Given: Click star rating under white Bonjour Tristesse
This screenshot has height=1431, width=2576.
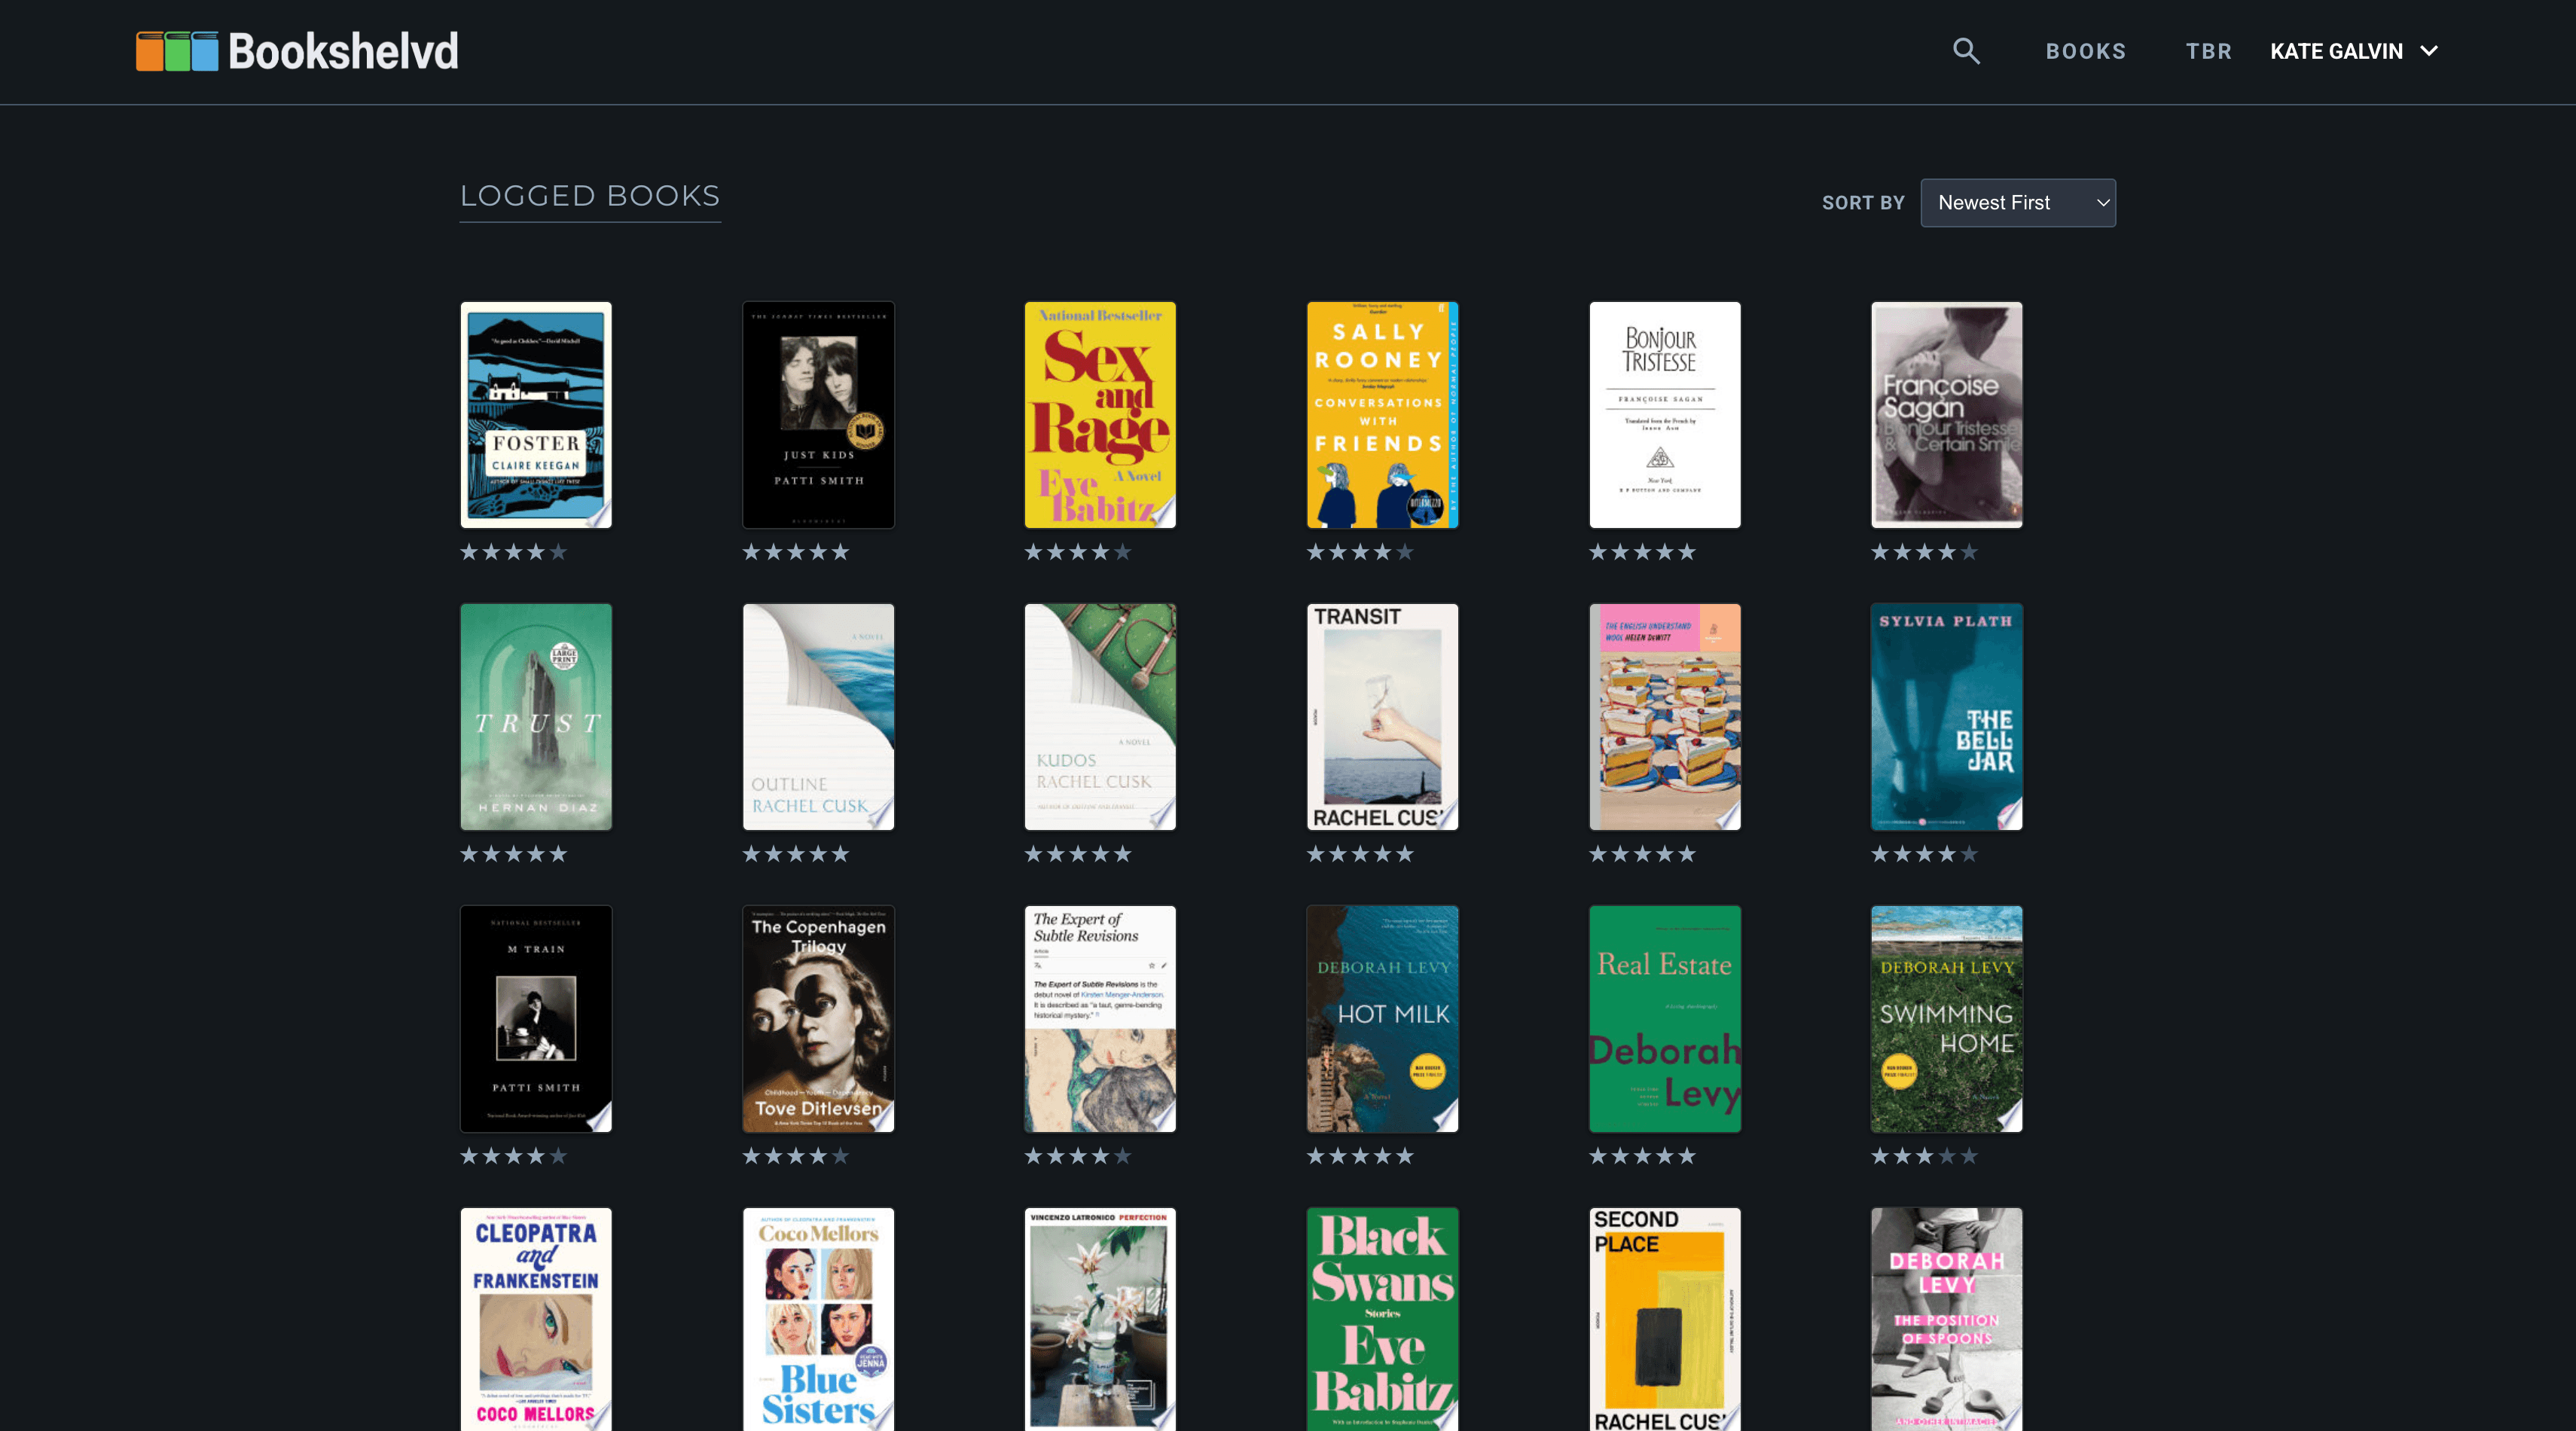Looking at the screenshot, I should point(1643,552).
